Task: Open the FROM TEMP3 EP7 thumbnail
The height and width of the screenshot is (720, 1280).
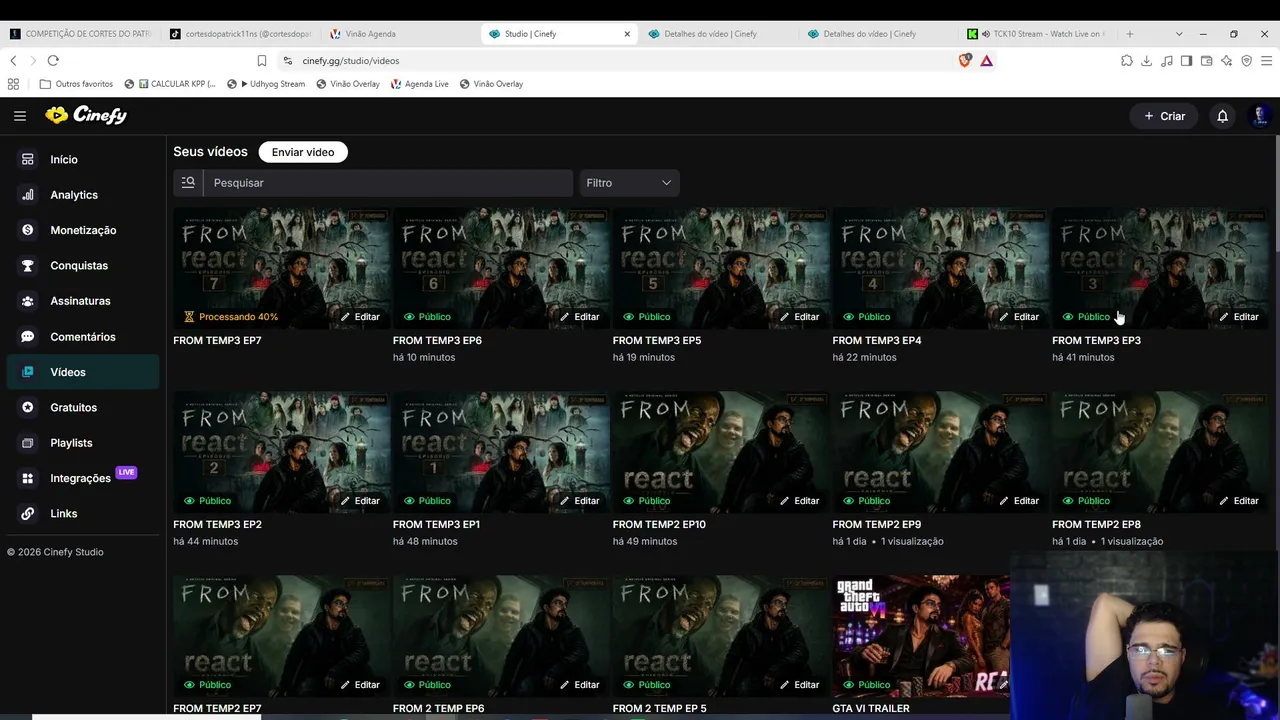Action: coord(282,268)
